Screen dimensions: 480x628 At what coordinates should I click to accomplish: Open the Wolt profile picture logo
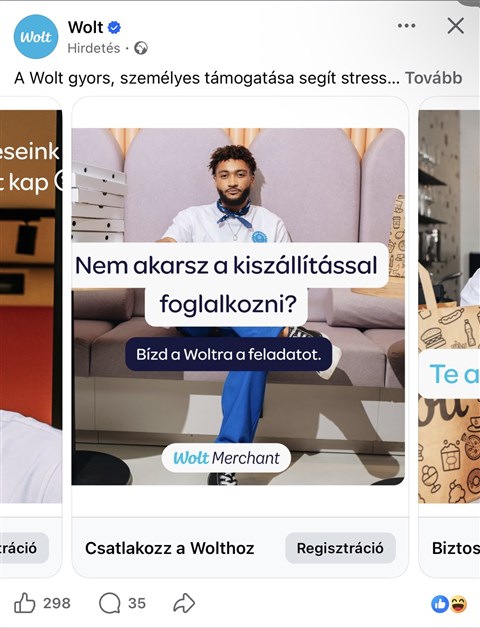[36, 37]
